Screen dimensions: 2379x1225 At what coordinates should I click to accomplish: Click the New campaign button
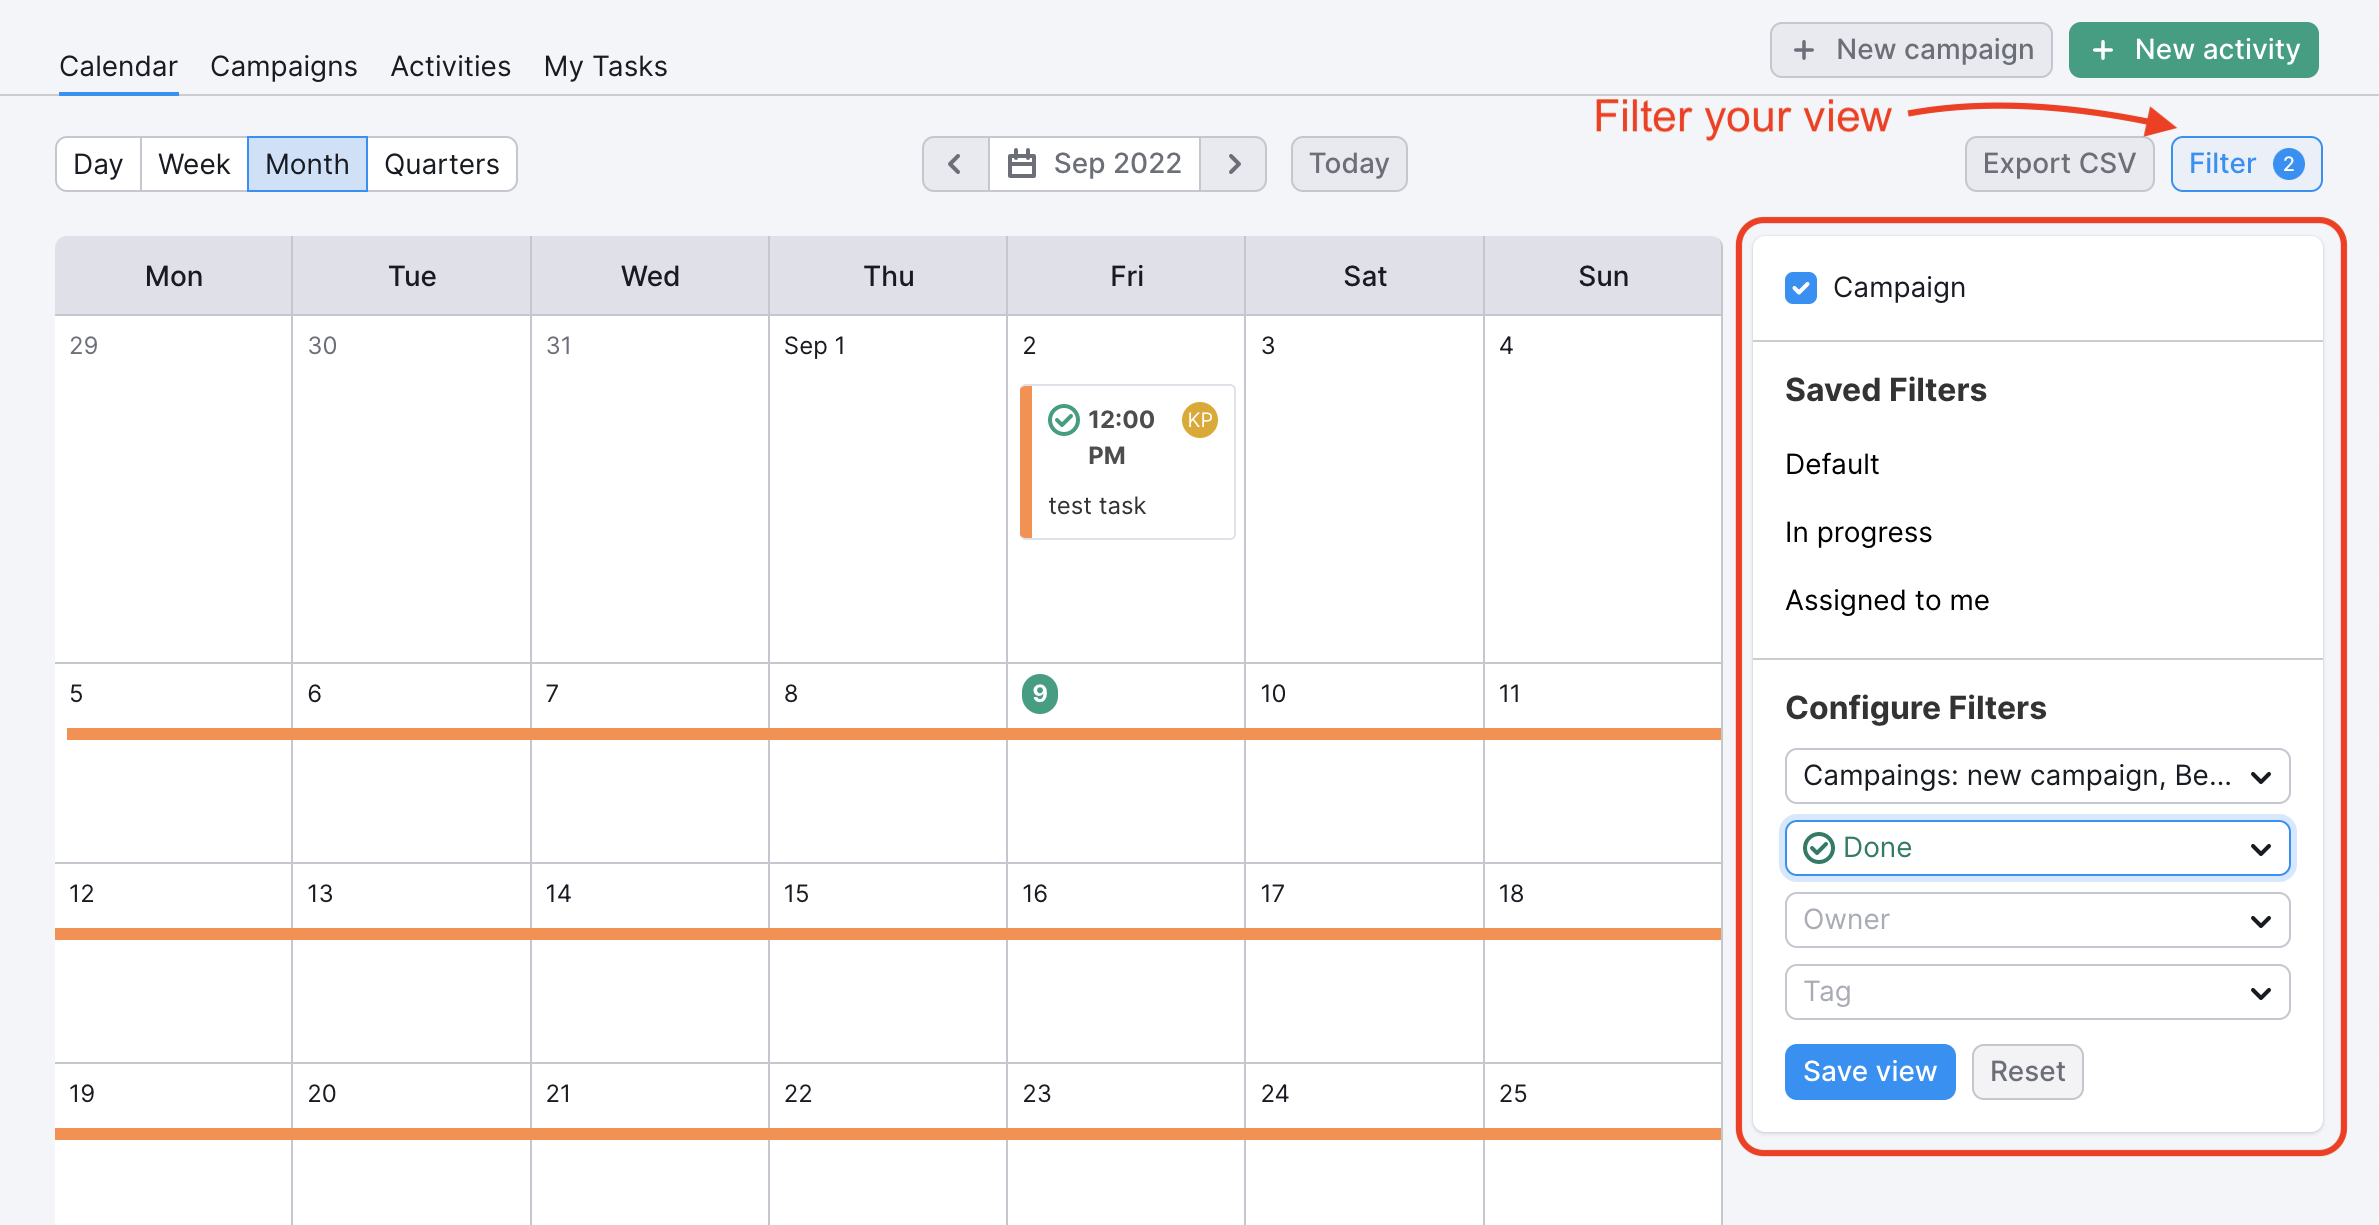[x=1911, y=50]
